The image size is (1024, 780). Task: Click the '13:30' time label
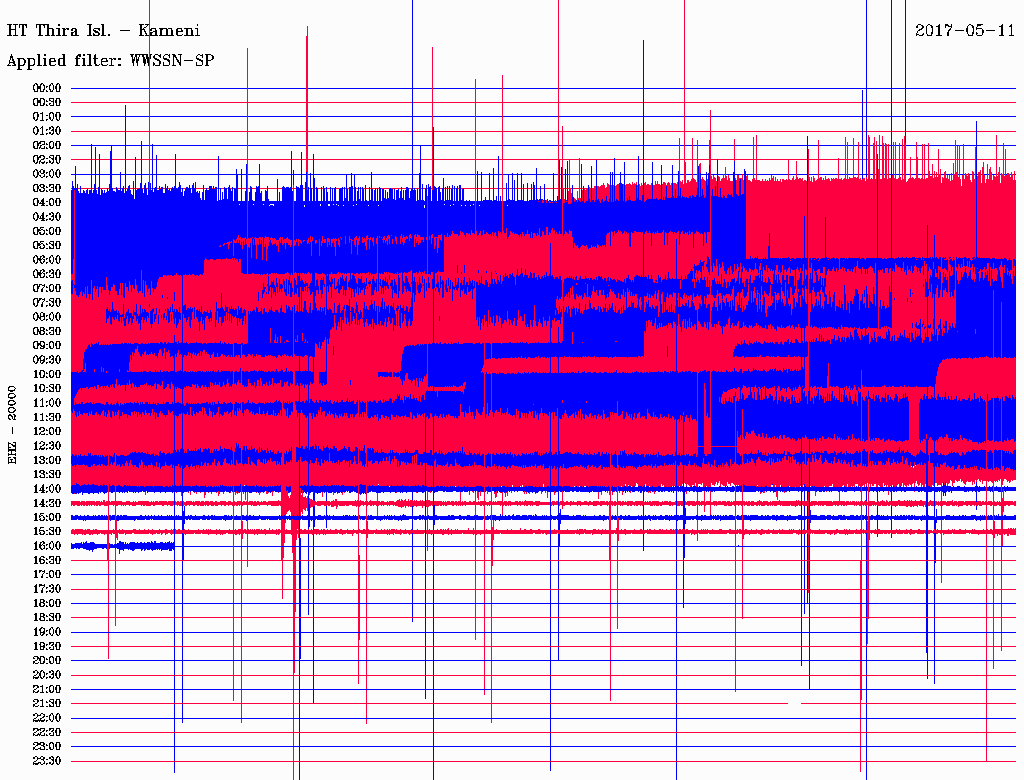pyautogui.click(x=47, y=475)
